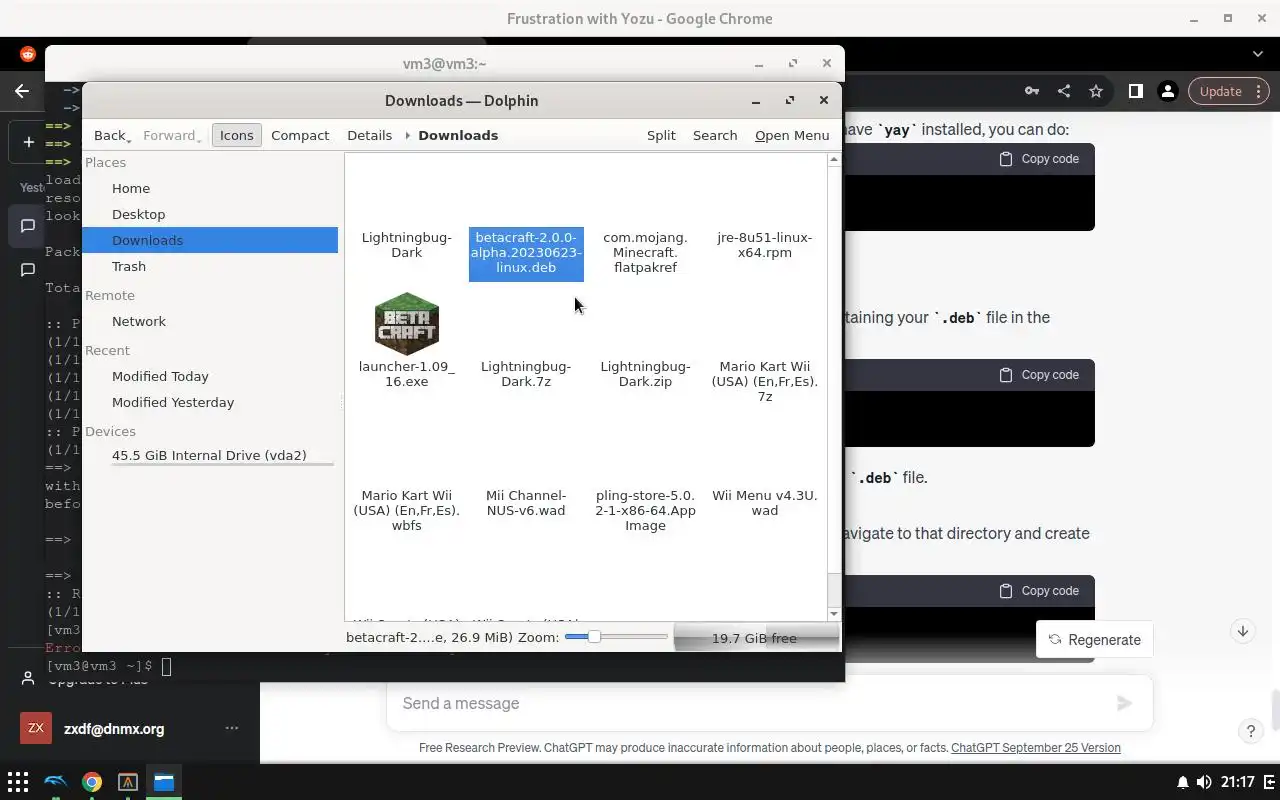Viewport: 1280px width, 800px height.
Task: Click Dolphin file view scrollbar down arrow
Action: (x=834, y=613)
